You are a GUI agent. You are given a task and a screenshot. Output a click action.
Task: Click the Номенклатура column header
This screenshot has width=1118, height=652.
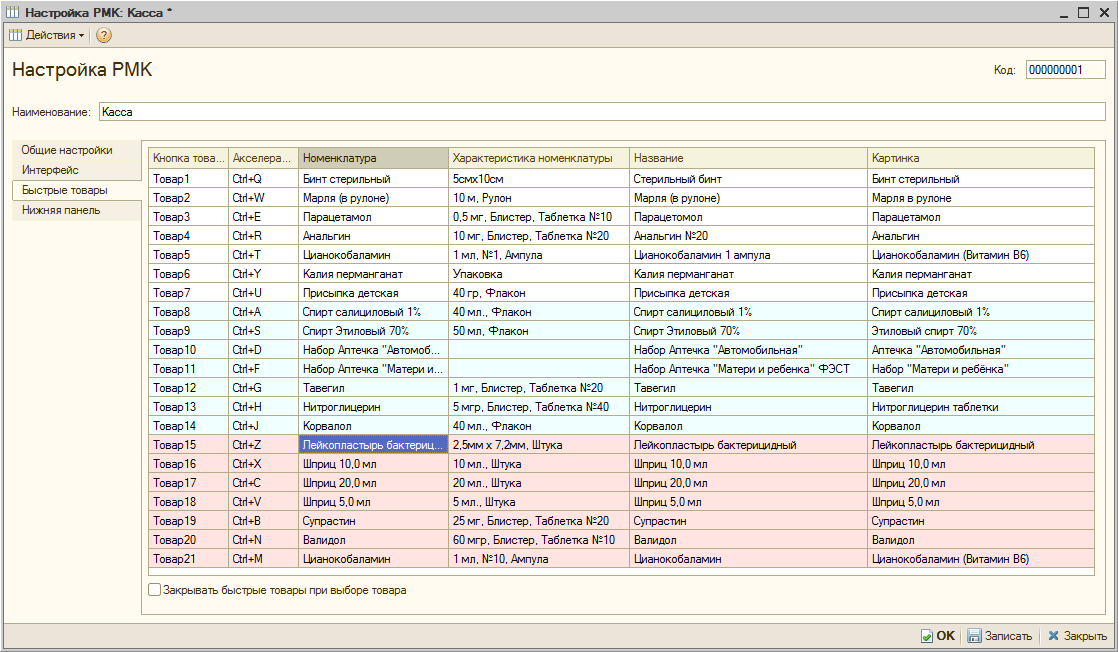[373, 158]
